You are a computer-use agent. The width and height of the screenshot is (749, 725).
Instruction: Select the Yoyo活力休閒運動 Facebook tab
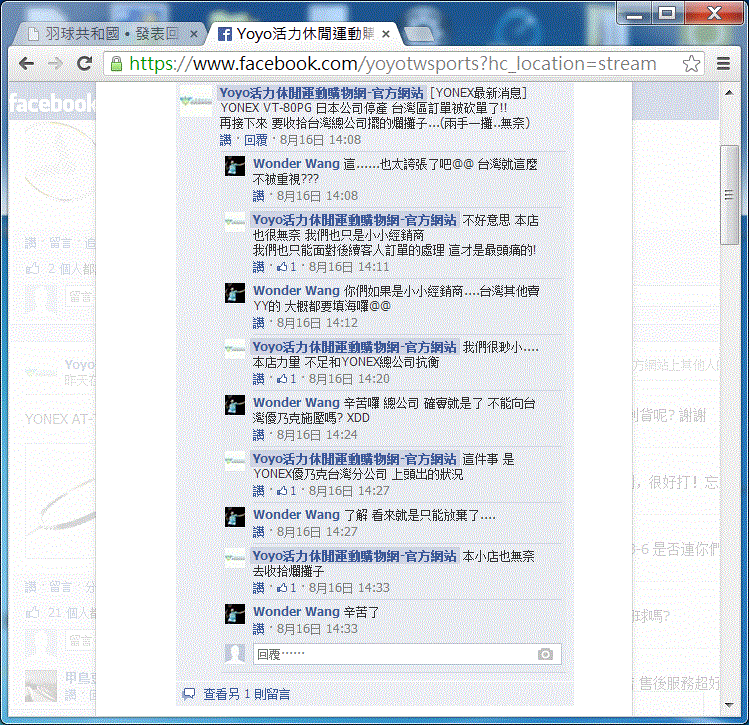(x=300, y=34)
